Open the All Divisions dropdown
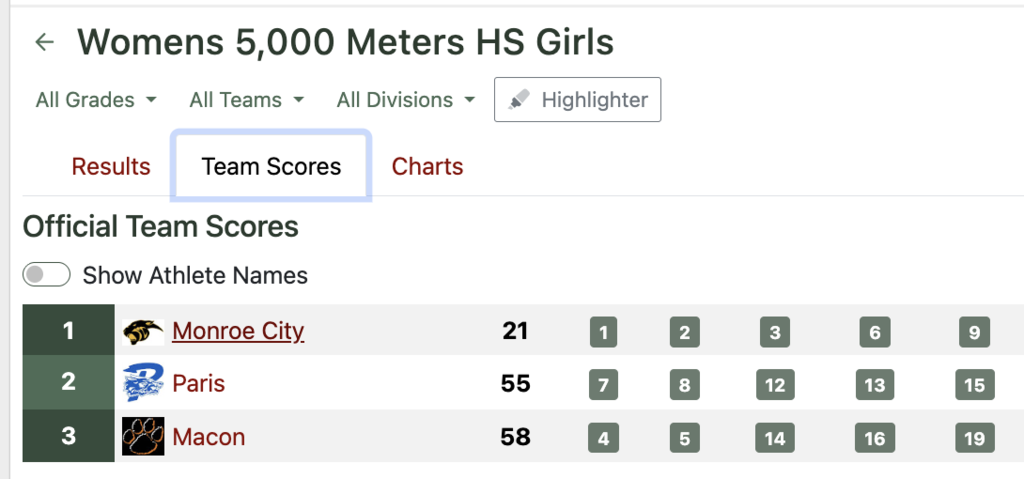1024x479 pixels. pyautogui.click(x=407, y=100)
